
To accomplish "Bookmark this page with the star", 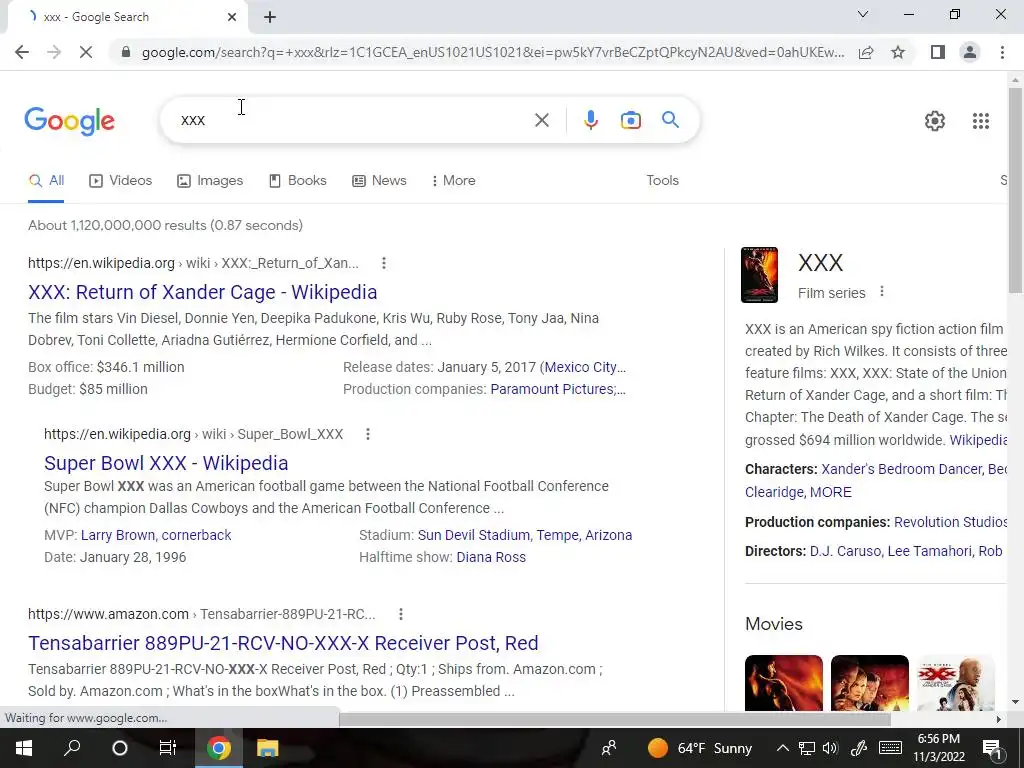I will coord(898,52).
